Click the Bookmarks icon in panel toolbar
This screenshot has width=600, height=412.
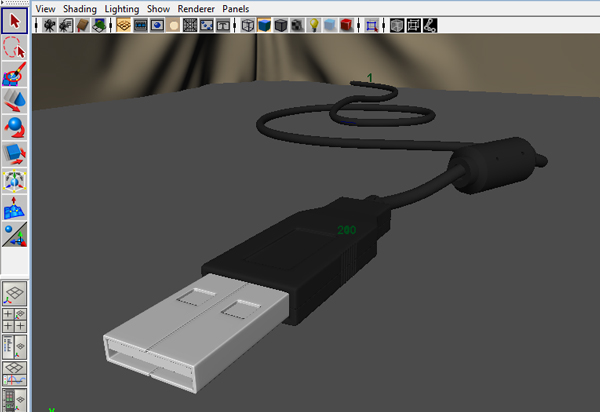(82, 26)
